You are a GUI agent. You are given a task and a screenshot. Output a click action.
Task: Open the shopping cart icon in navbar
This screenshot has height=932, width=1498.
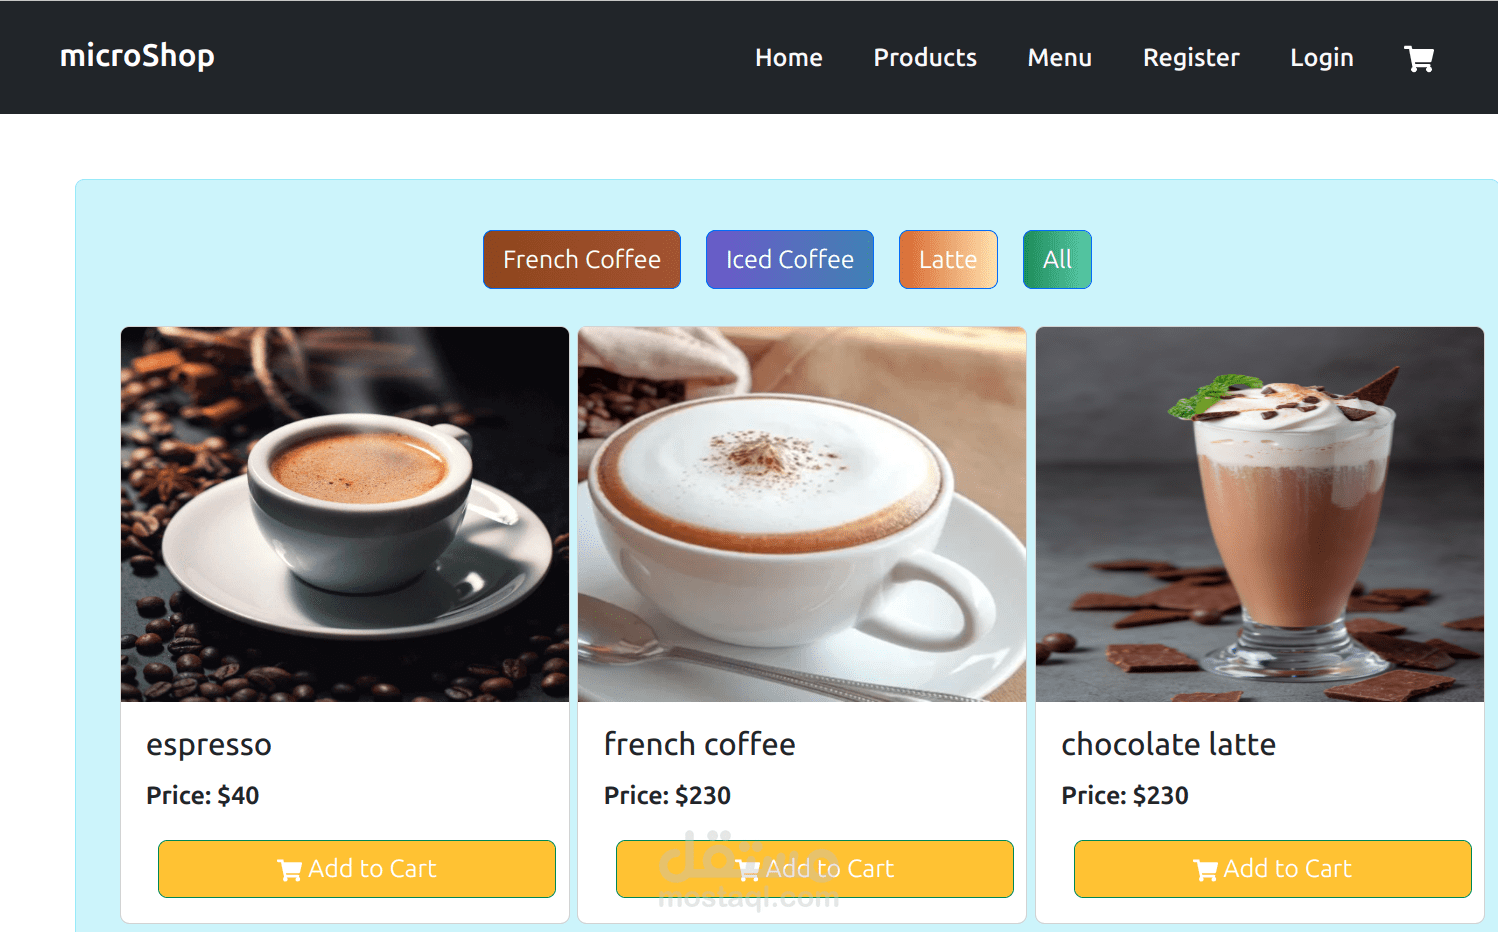tap(1419, 59)
